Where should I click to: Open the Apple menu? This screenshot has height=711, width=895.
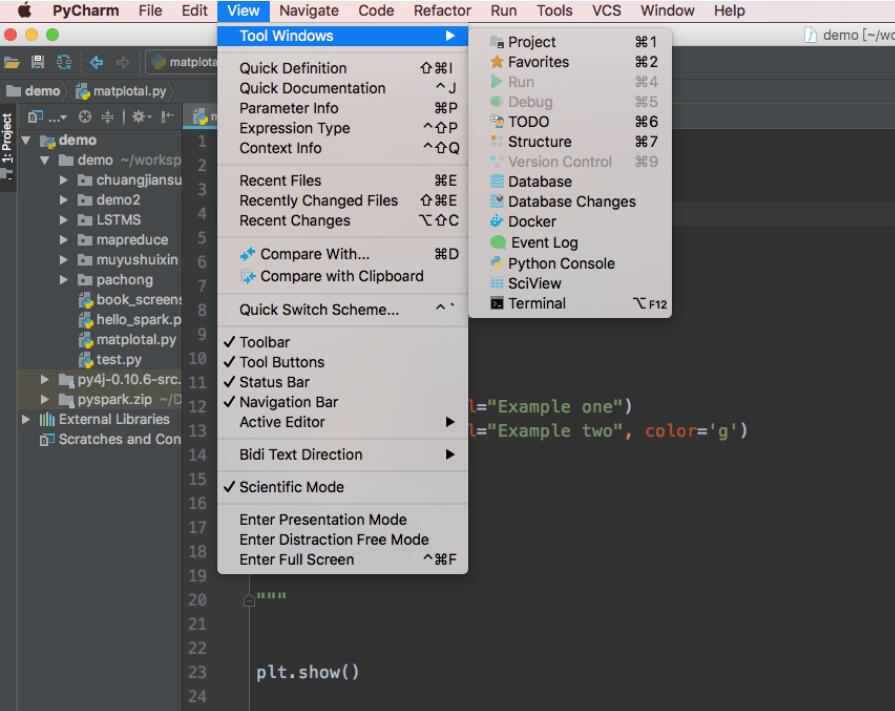pyautogui.click(x=27, y=11)
